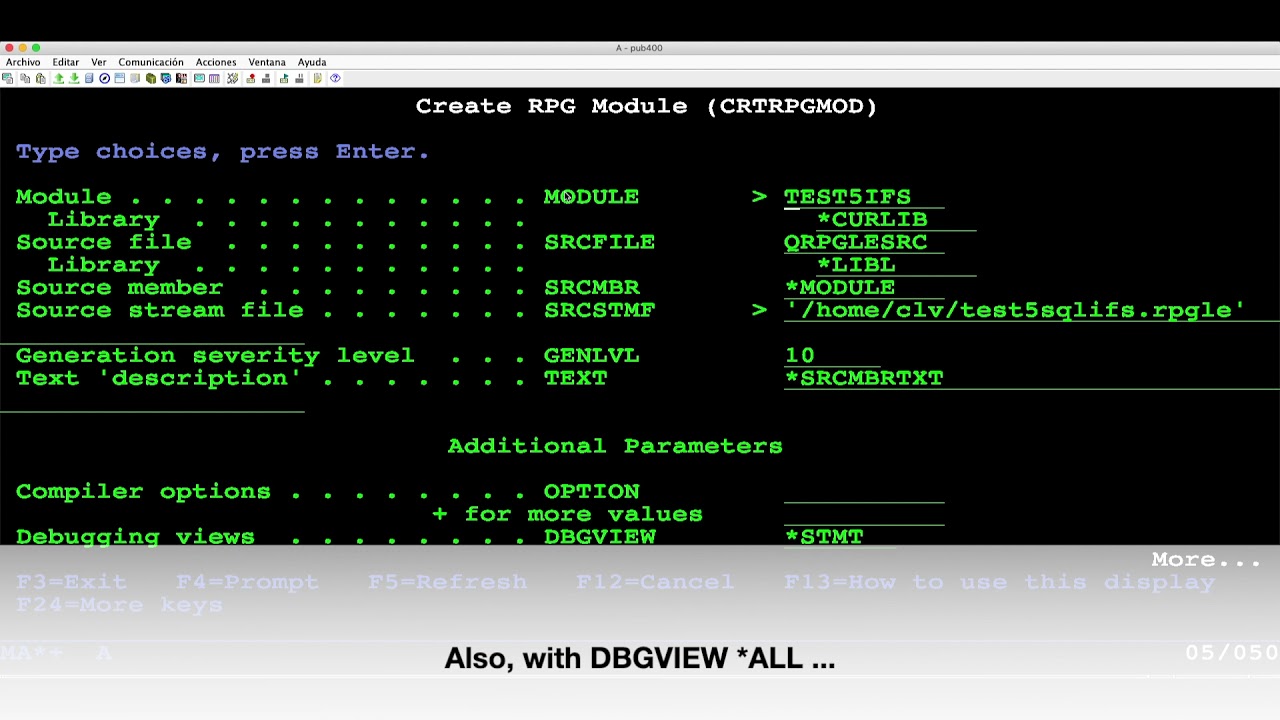Click the SRCMBR keyword text

point(592,288)
